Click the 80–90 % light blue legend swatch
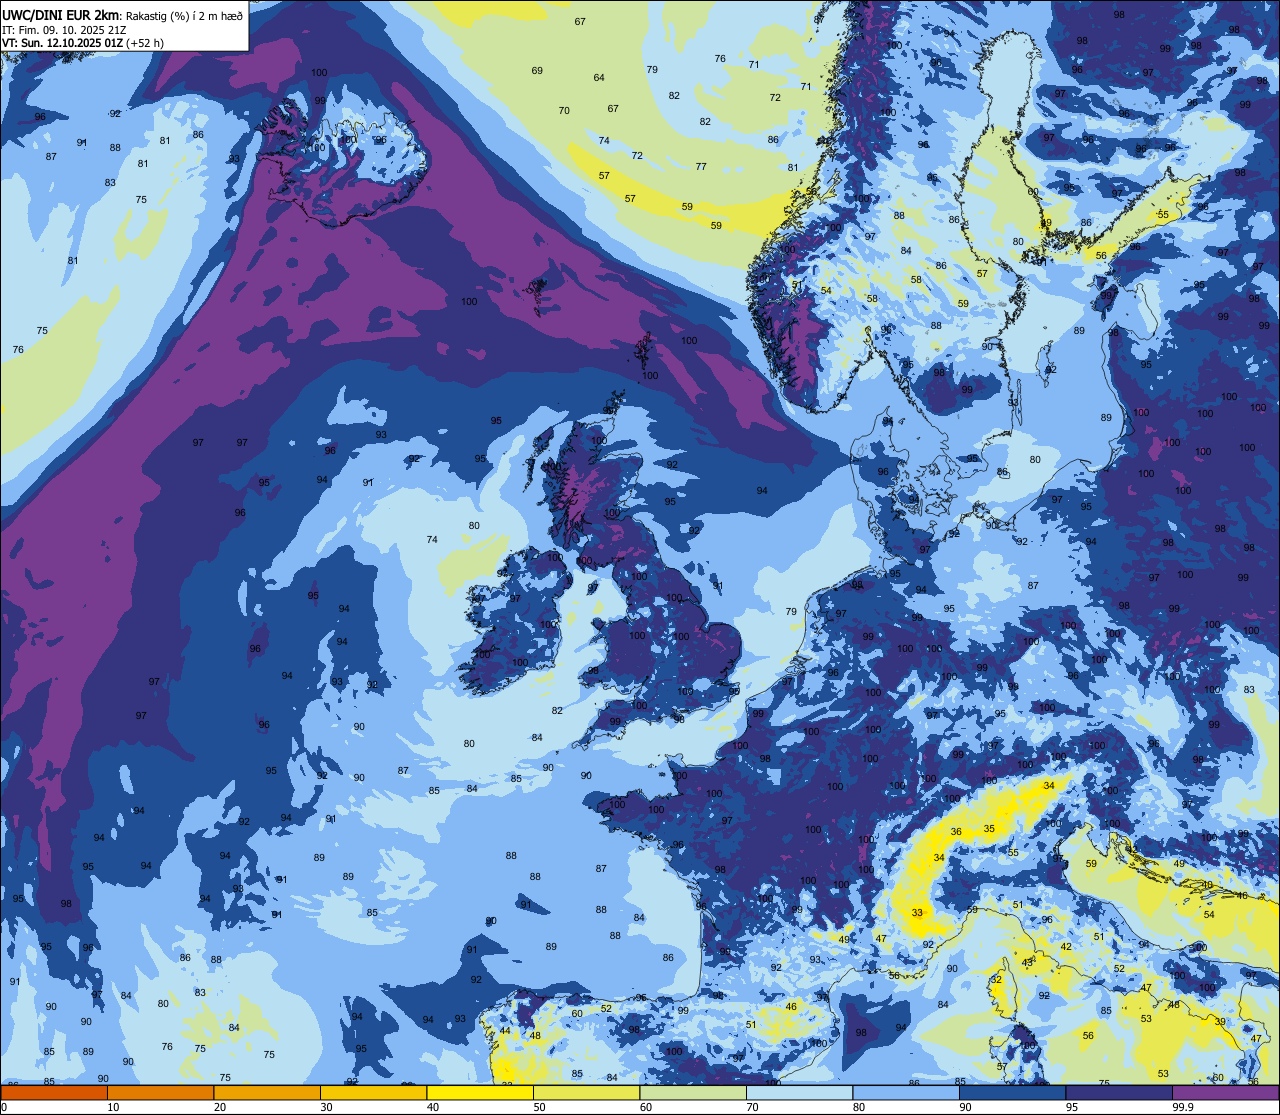This screenshot has height=1115, width=1280. 906,1093
